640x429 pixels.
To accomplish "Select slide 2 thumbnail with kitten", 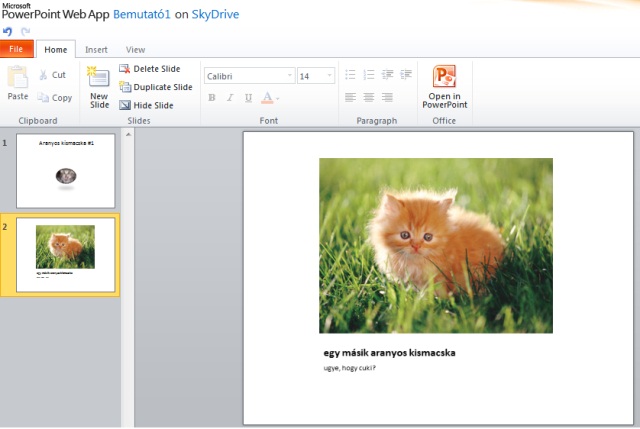I will [66, 255].
